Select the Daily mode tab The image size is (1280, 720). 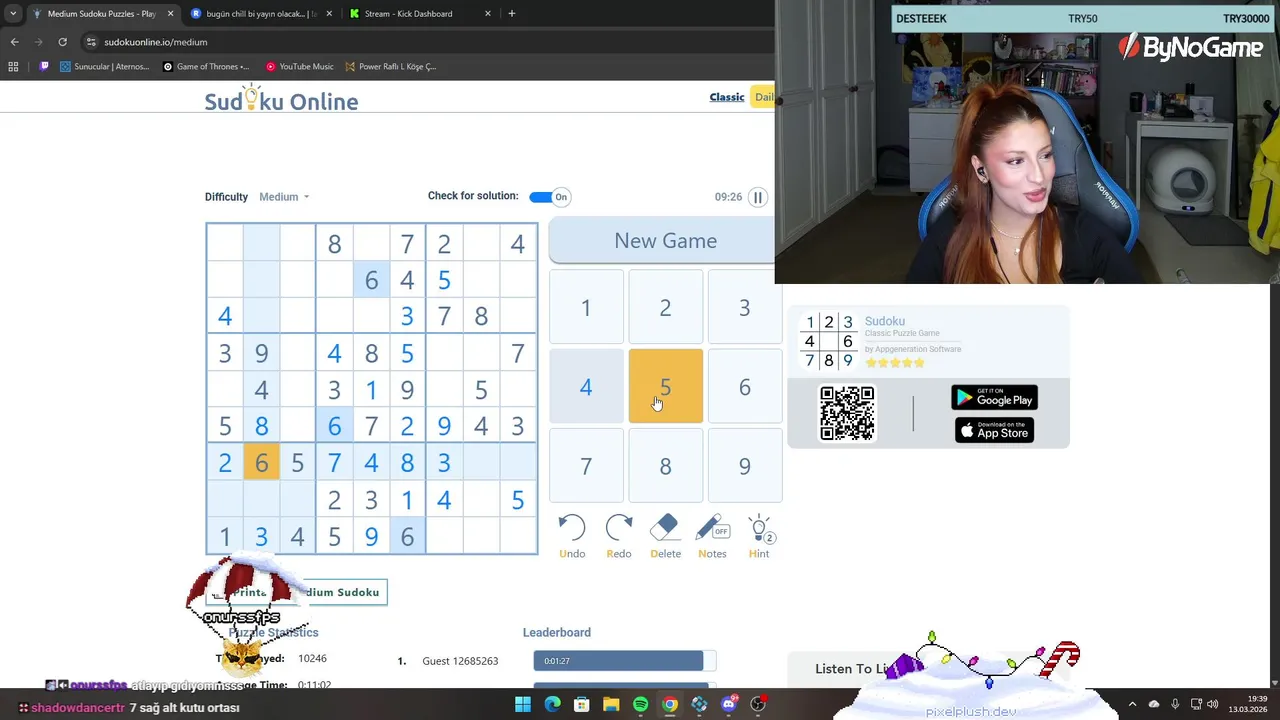coord(764,97)
